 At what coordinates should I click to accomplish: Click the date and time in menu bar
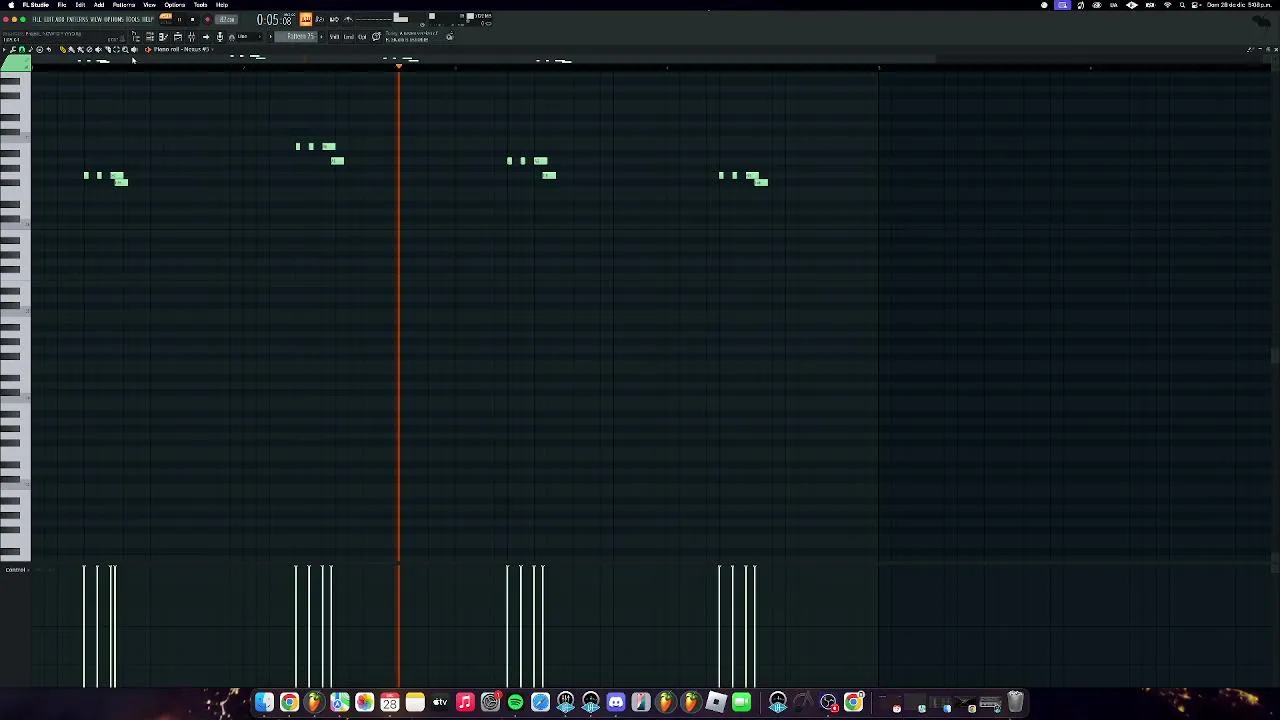[x=1238, y=5]
